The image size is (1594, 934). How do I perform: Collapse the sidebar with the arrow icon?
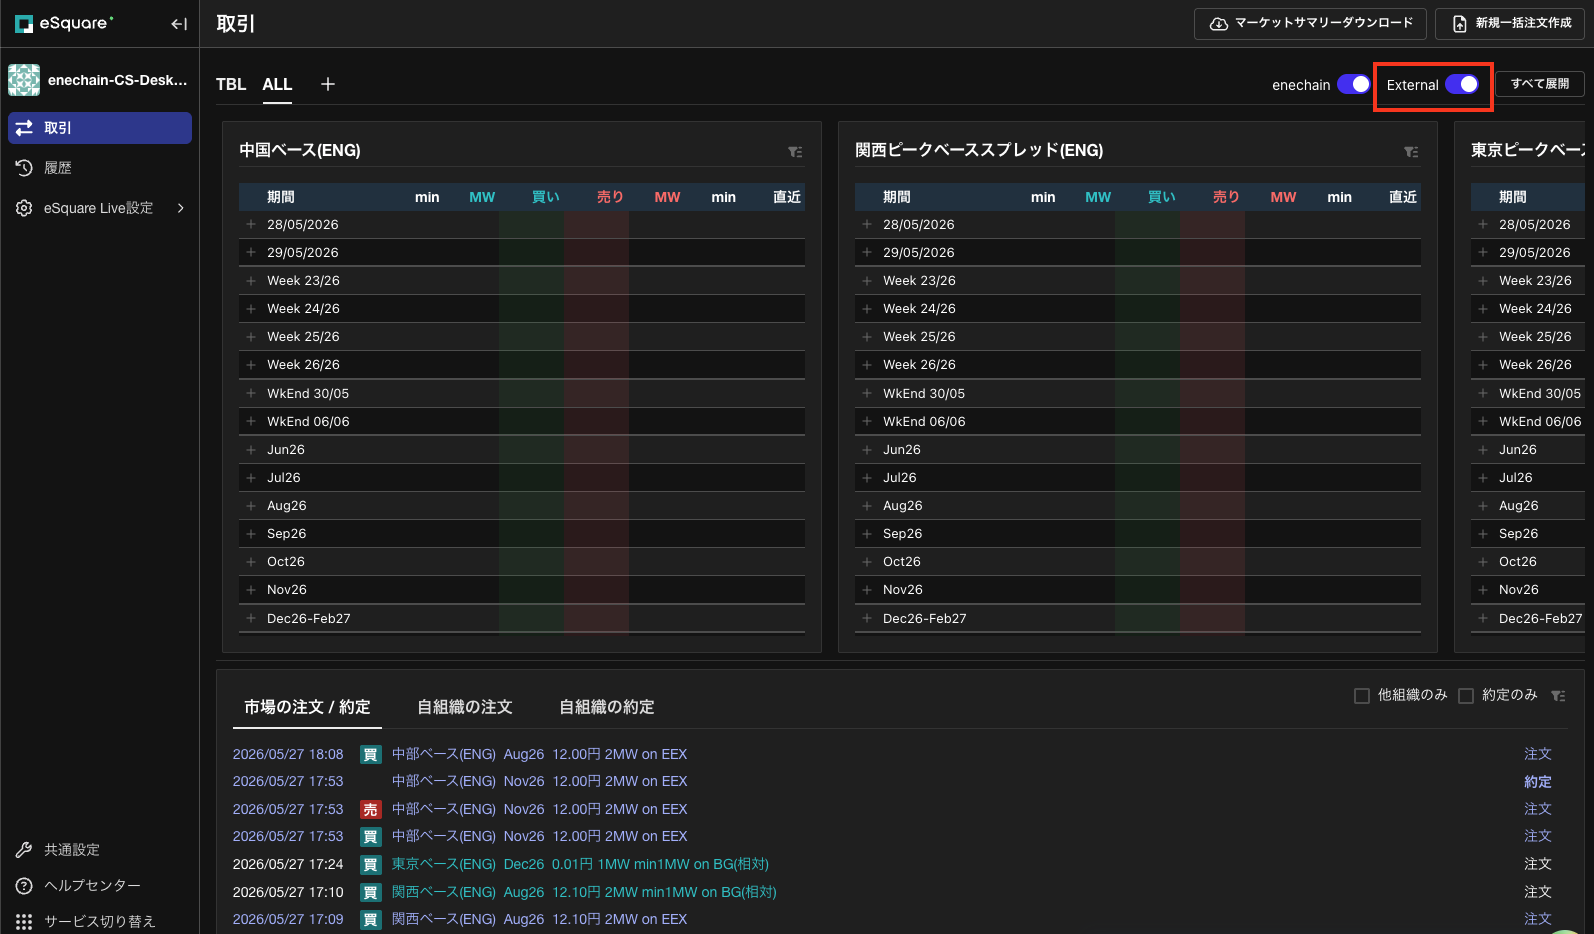coord(179,24)
